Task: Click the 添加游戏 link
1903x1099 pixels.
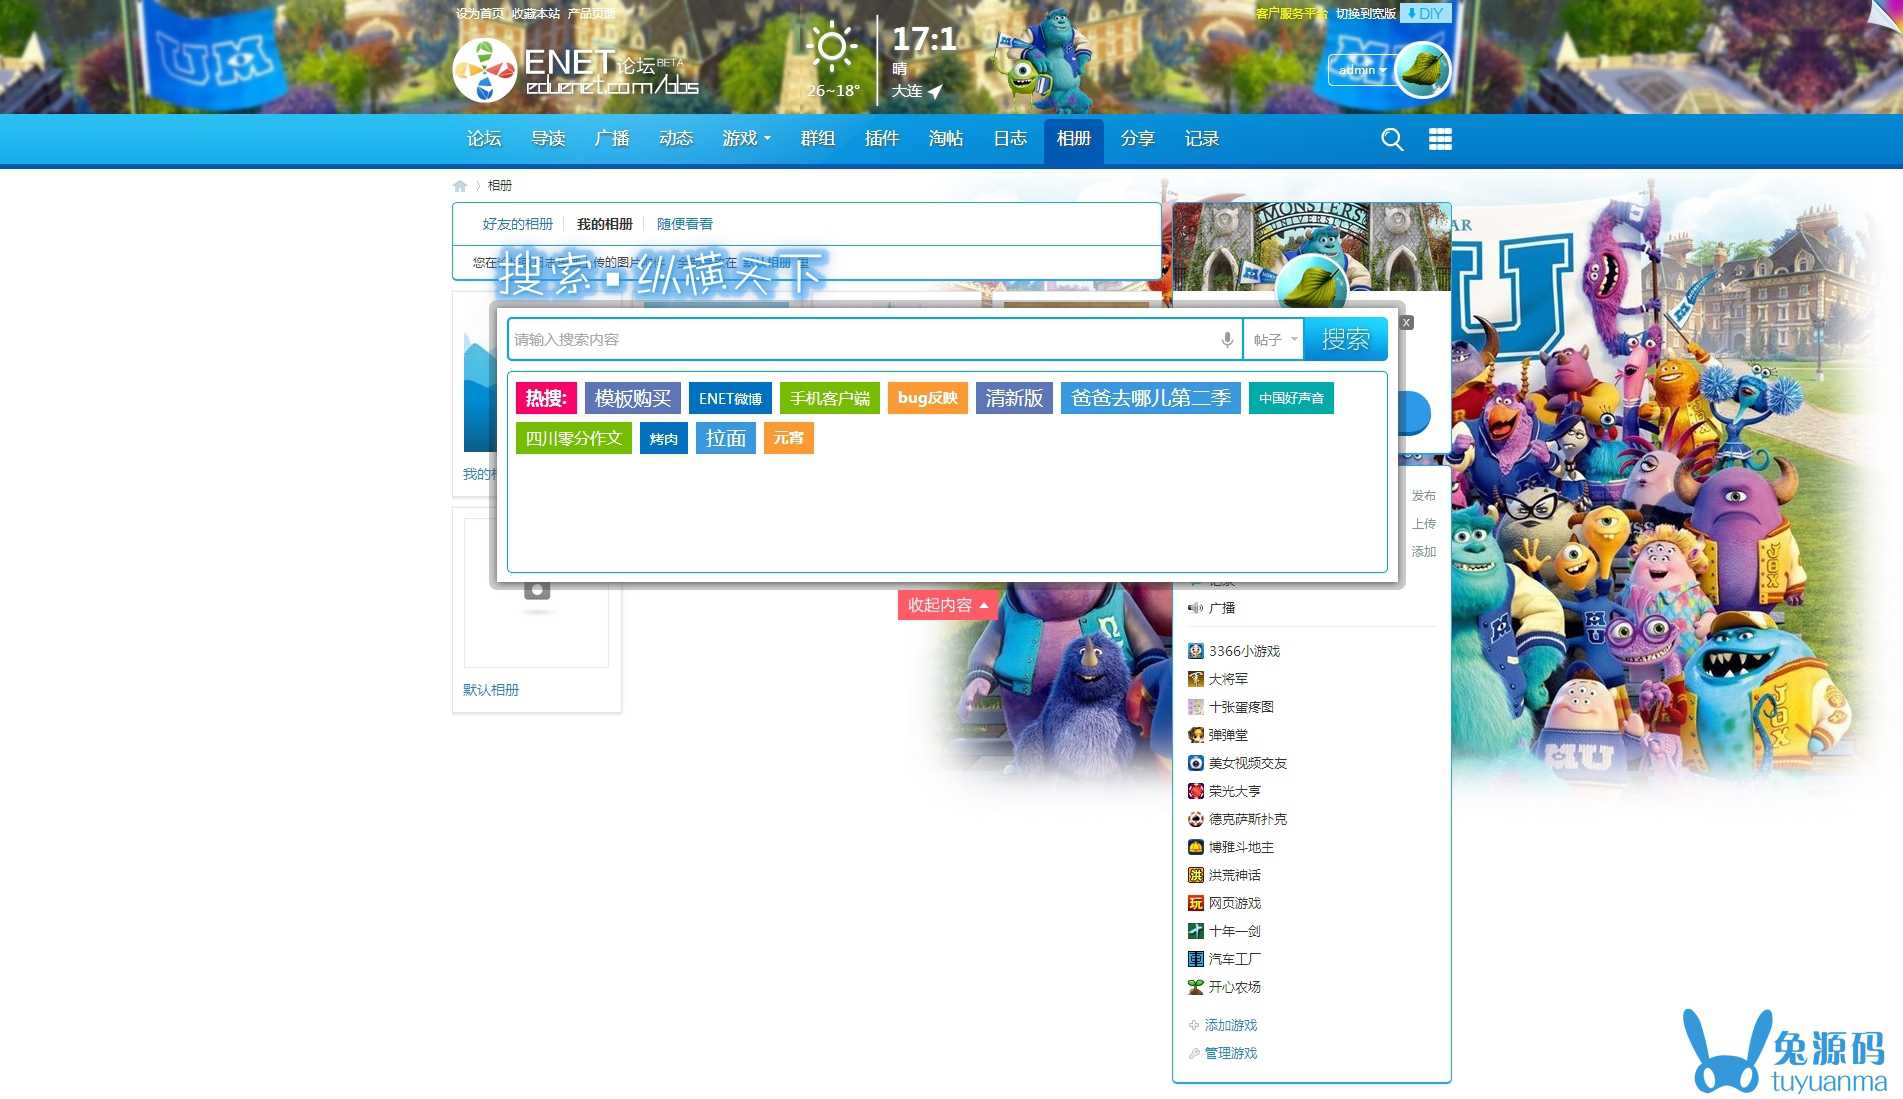Action: pos(1231,1025)
